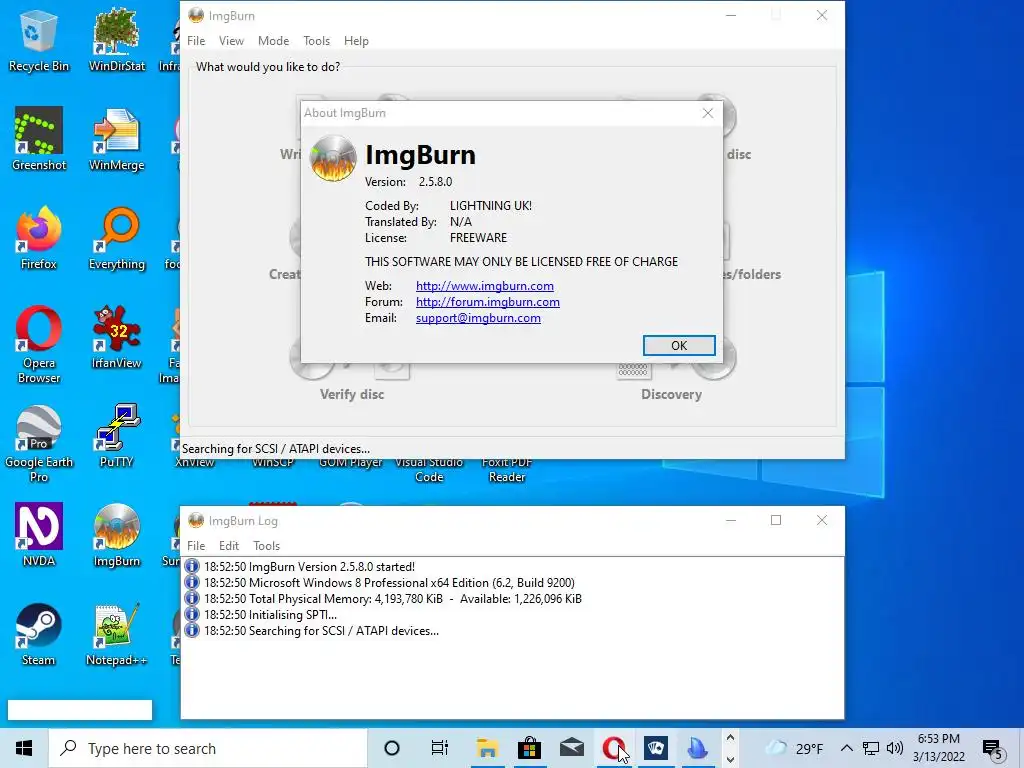Launch Google Earth Pro desktop icon

pyautogui.click(x=39, y=443)
